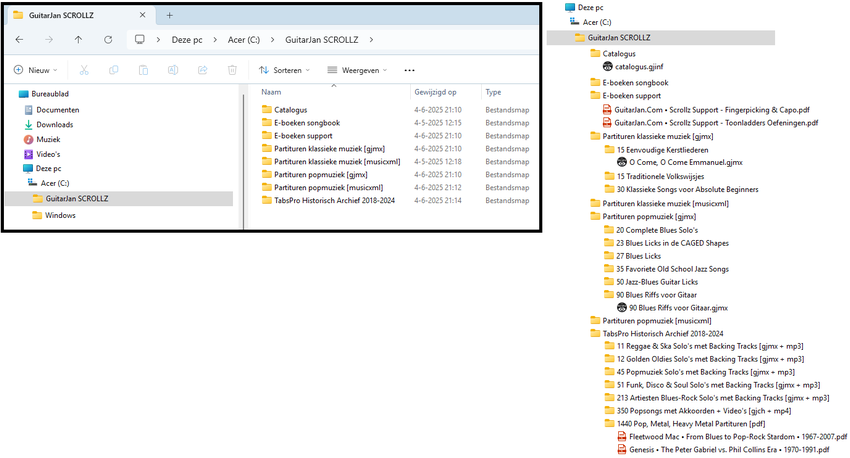Select 30 Klassieke Songs voor Absolute Beginners

coord(681,189)
